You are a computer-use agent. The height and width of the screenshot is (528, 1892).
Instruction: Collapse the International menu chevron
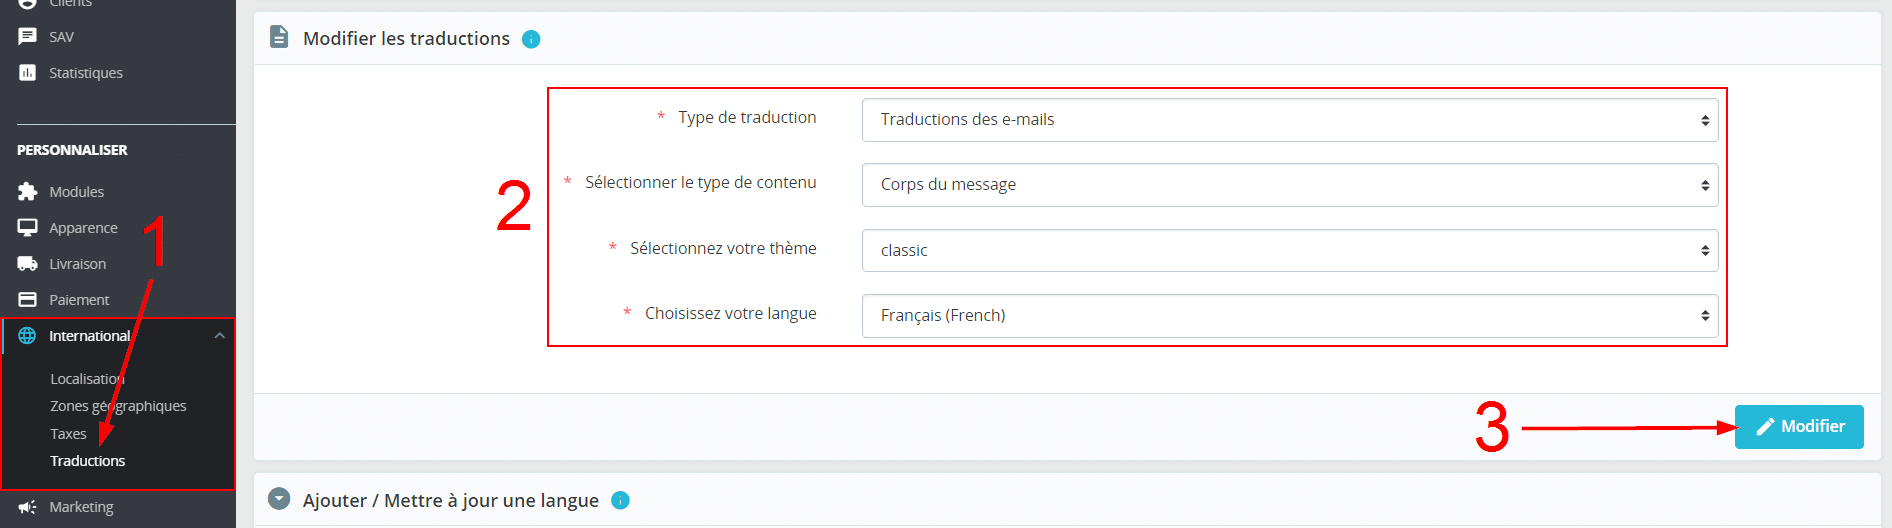tap(220, 336)
